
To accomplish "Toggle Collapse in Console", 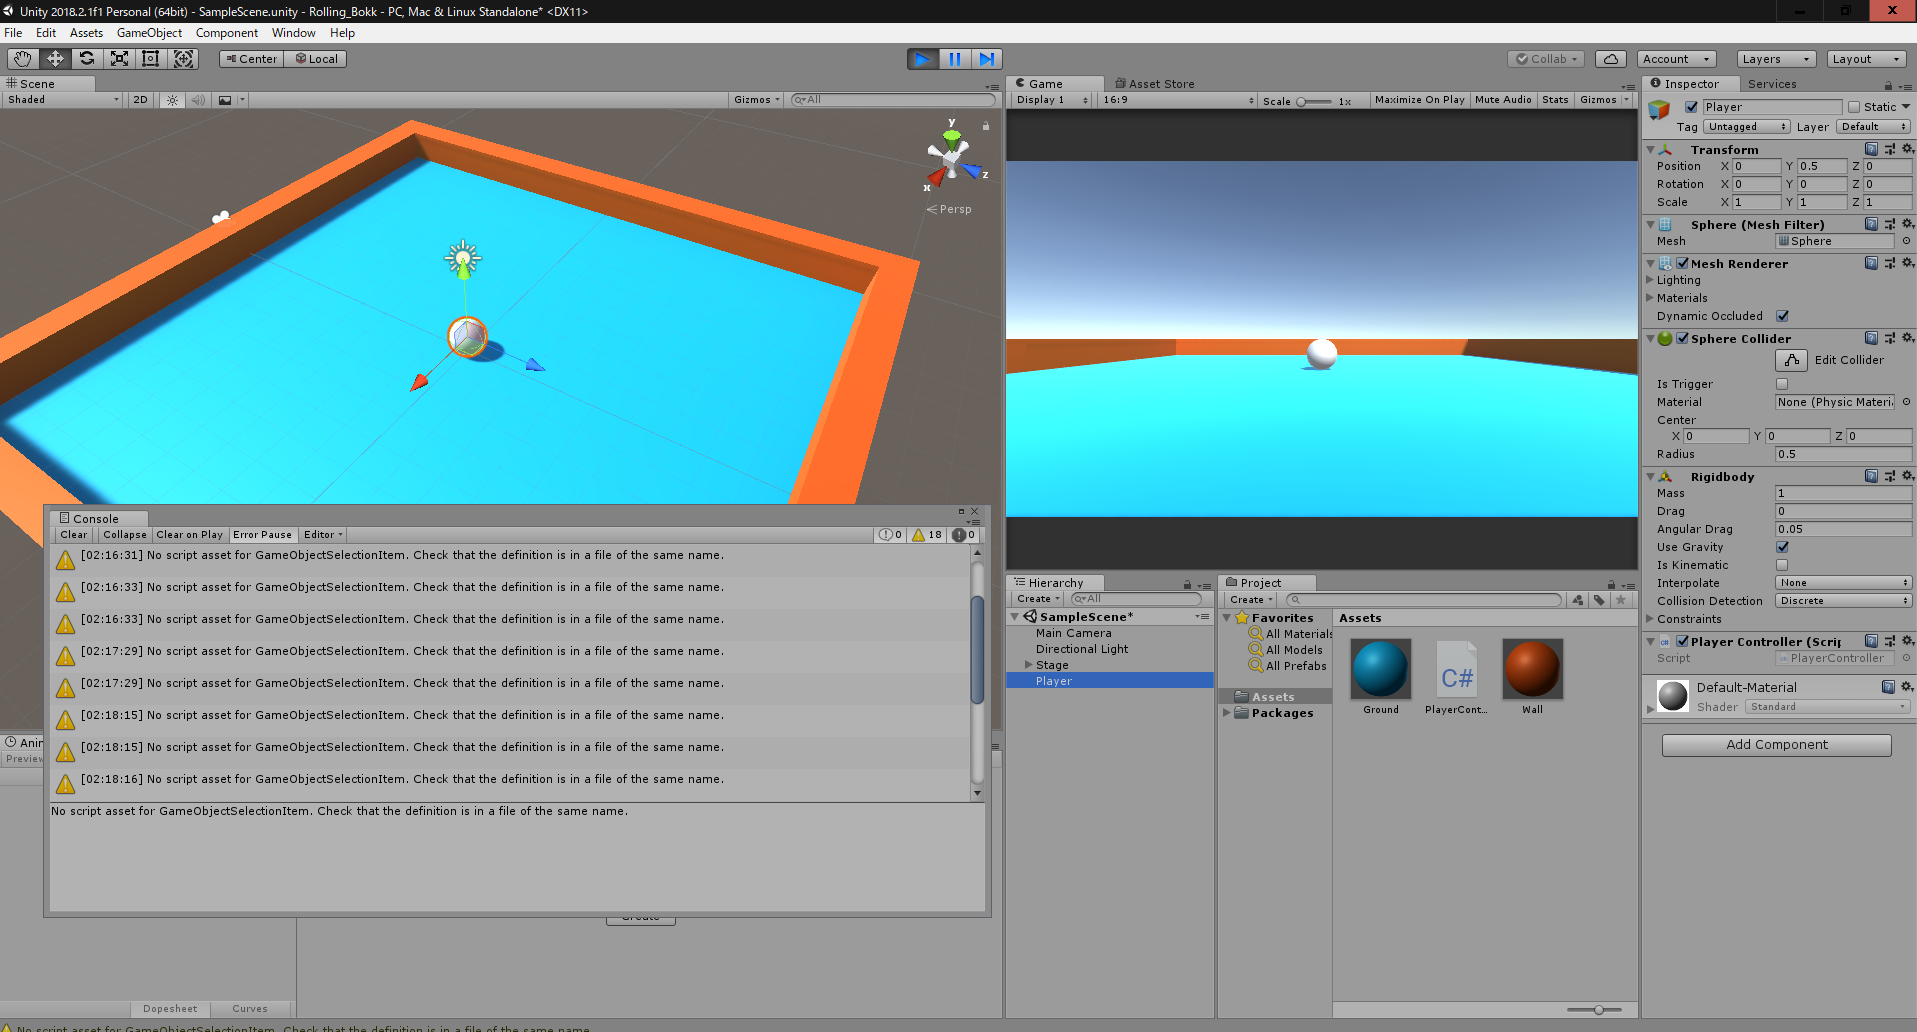I will pos(125,535).
